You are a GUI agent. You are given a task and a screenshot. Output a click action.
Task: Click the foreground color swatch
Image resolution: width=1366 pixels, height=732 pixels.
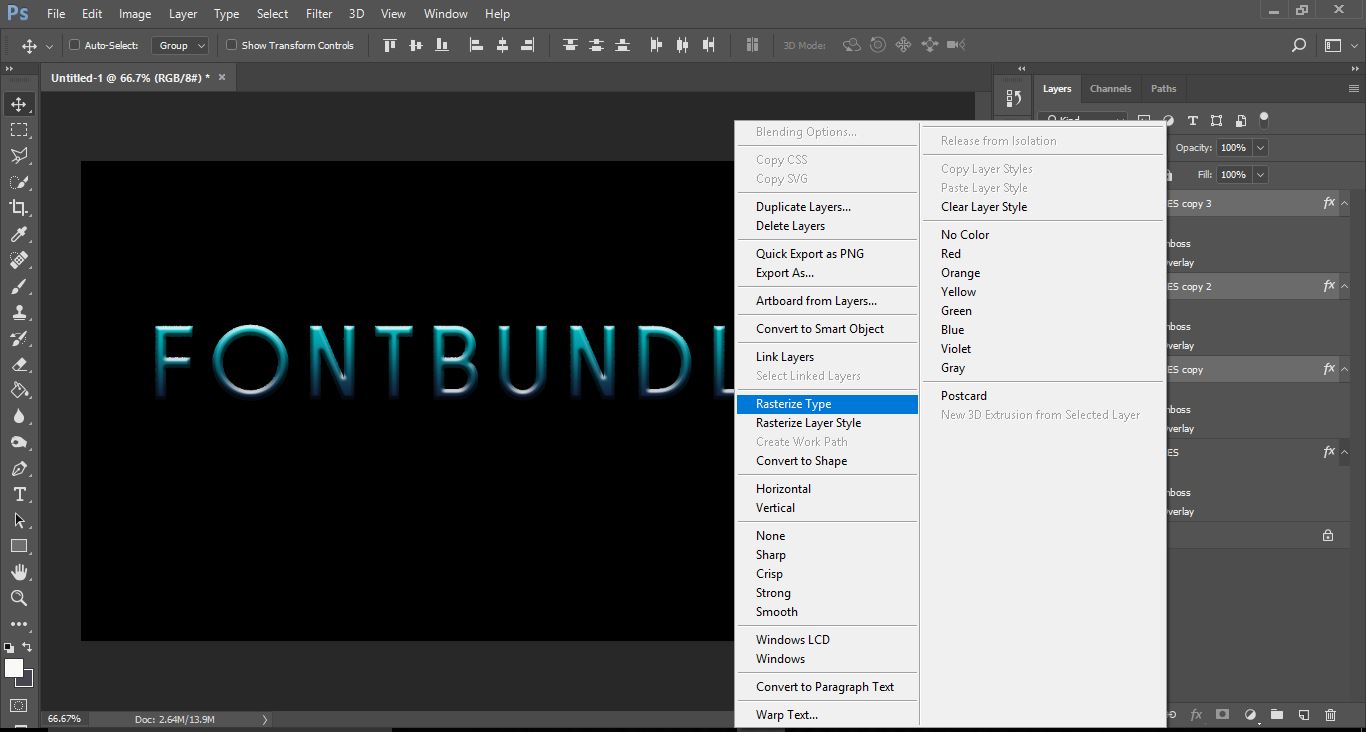tap(13, 667)
